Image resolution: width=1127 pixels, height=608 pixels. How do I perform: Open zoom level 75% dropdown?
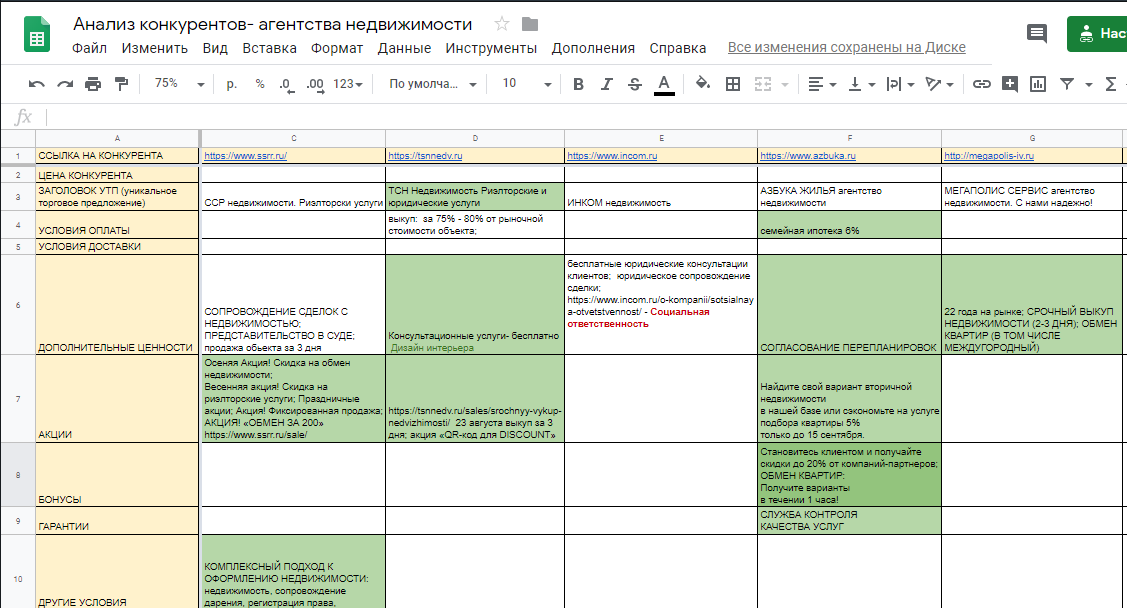pyautogui.click(x=179, y=84)
